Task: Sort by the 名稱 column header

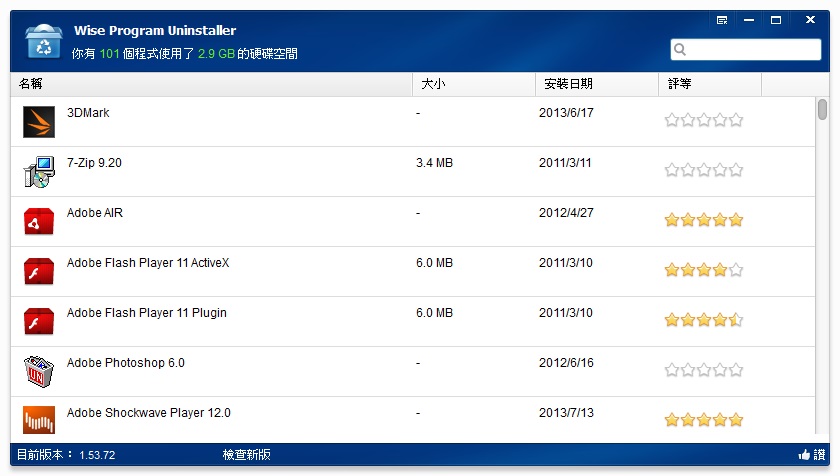Action: [x=211, y=84]
